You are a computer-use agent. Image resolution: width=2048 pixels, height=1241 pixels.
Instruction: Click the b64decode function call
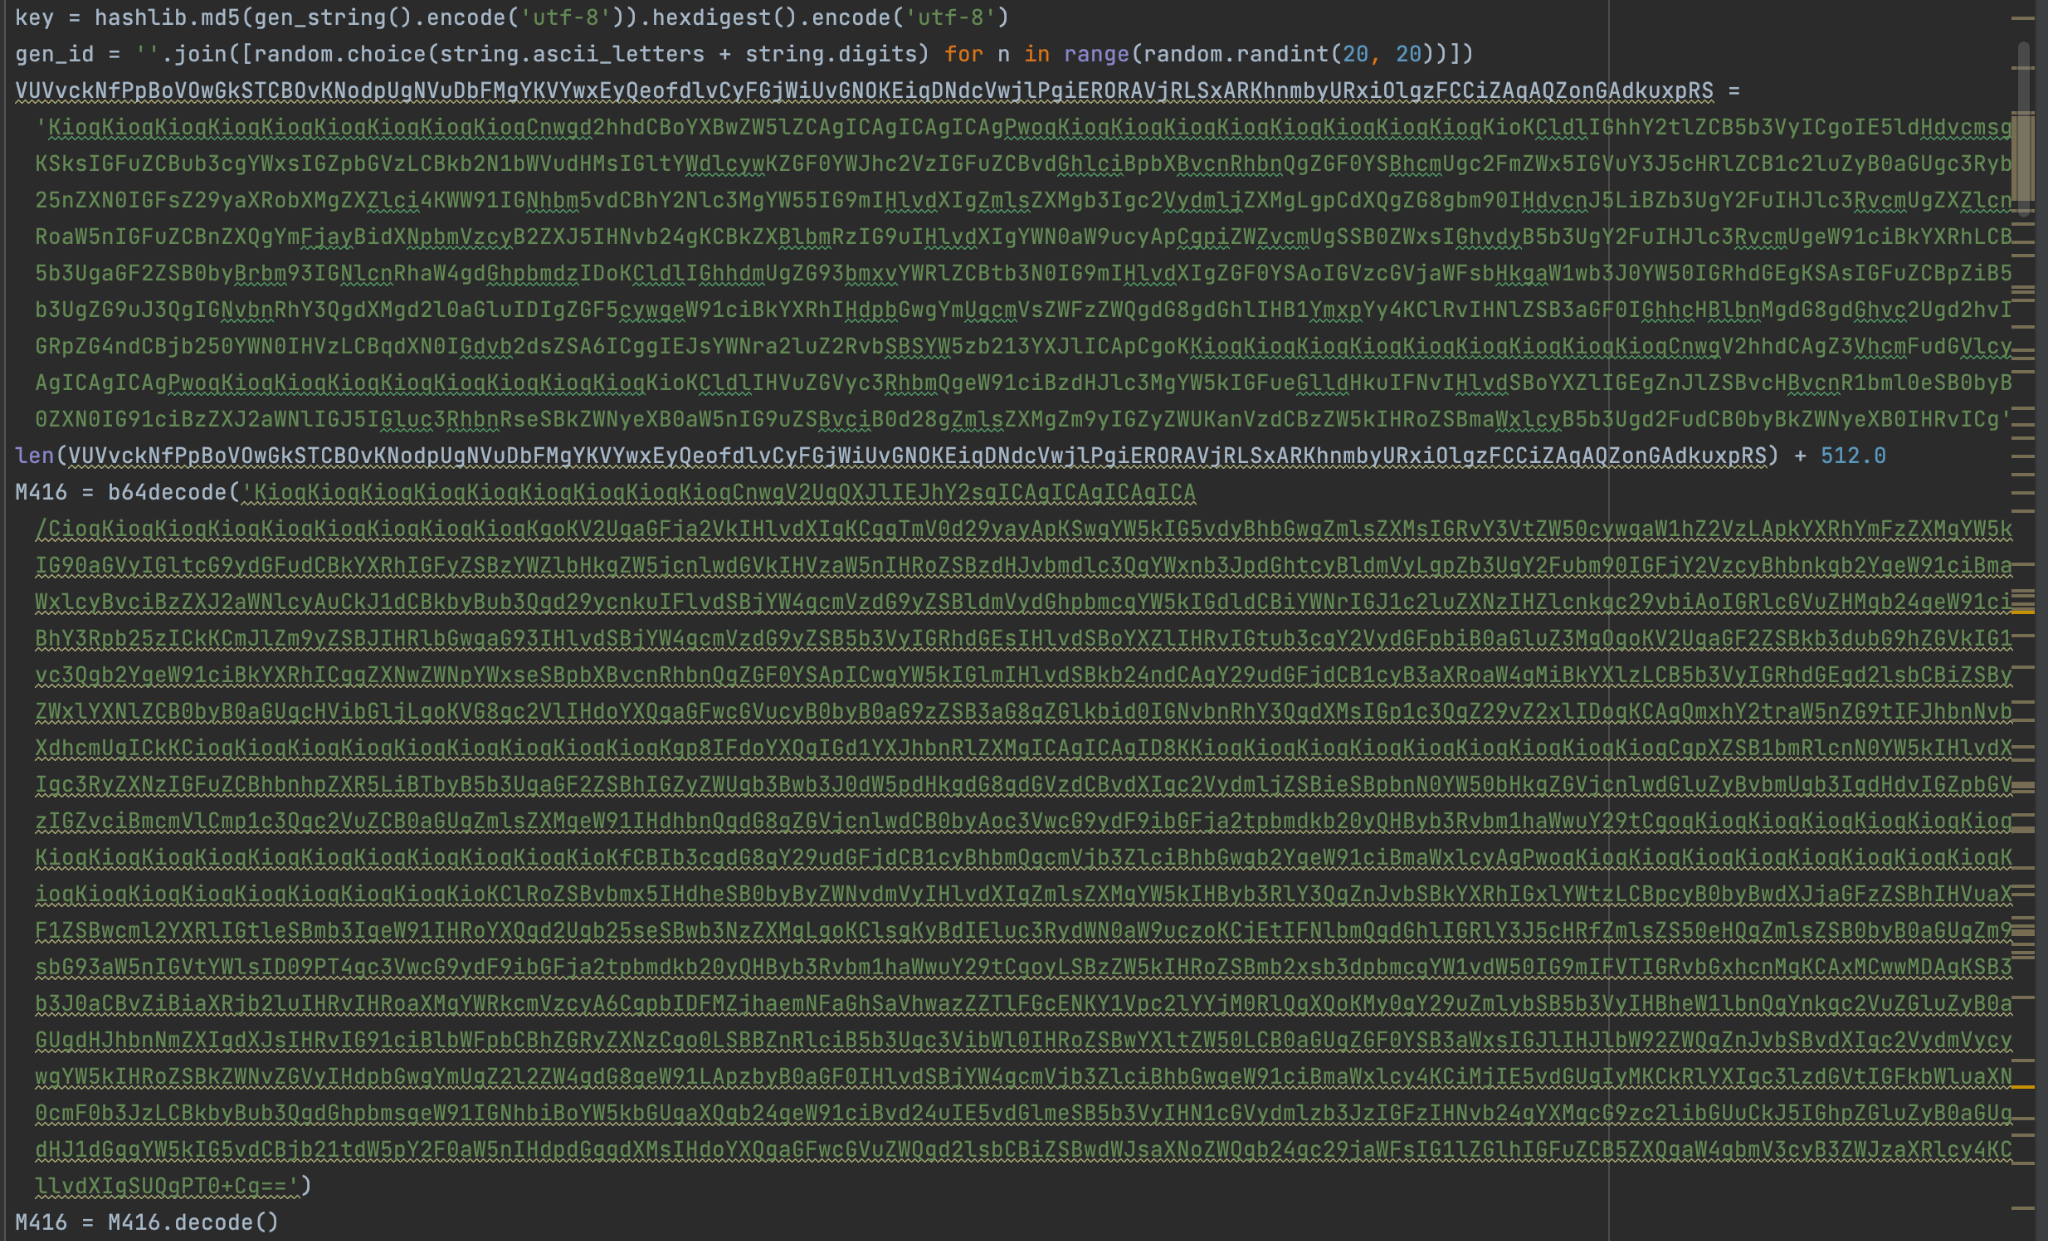[167, 493]
